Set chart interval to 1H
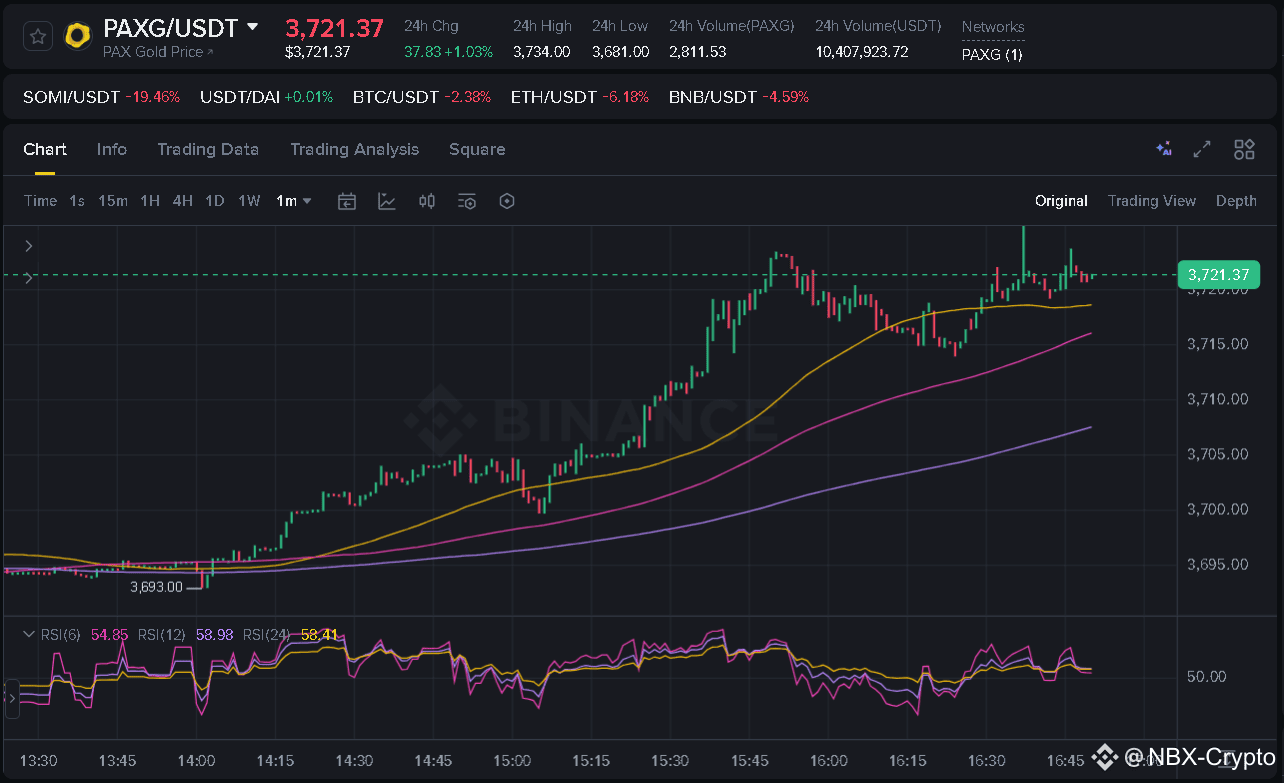Image resolution: width=1284 pixels, height=783 pixels. tap(150, 201)
